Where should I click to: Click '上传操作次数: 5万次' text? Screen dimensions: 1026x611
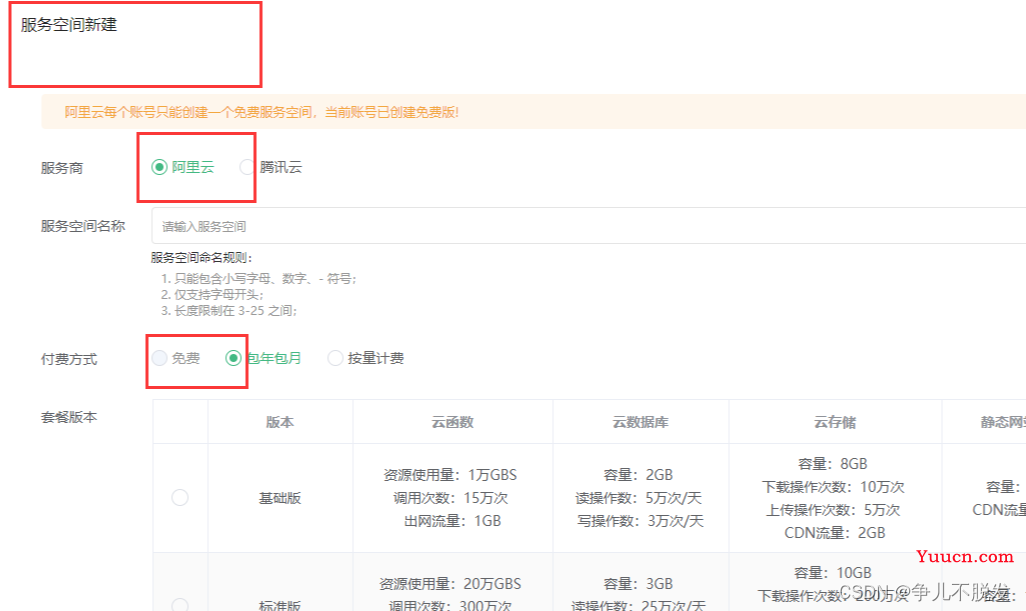pos(833,510)
